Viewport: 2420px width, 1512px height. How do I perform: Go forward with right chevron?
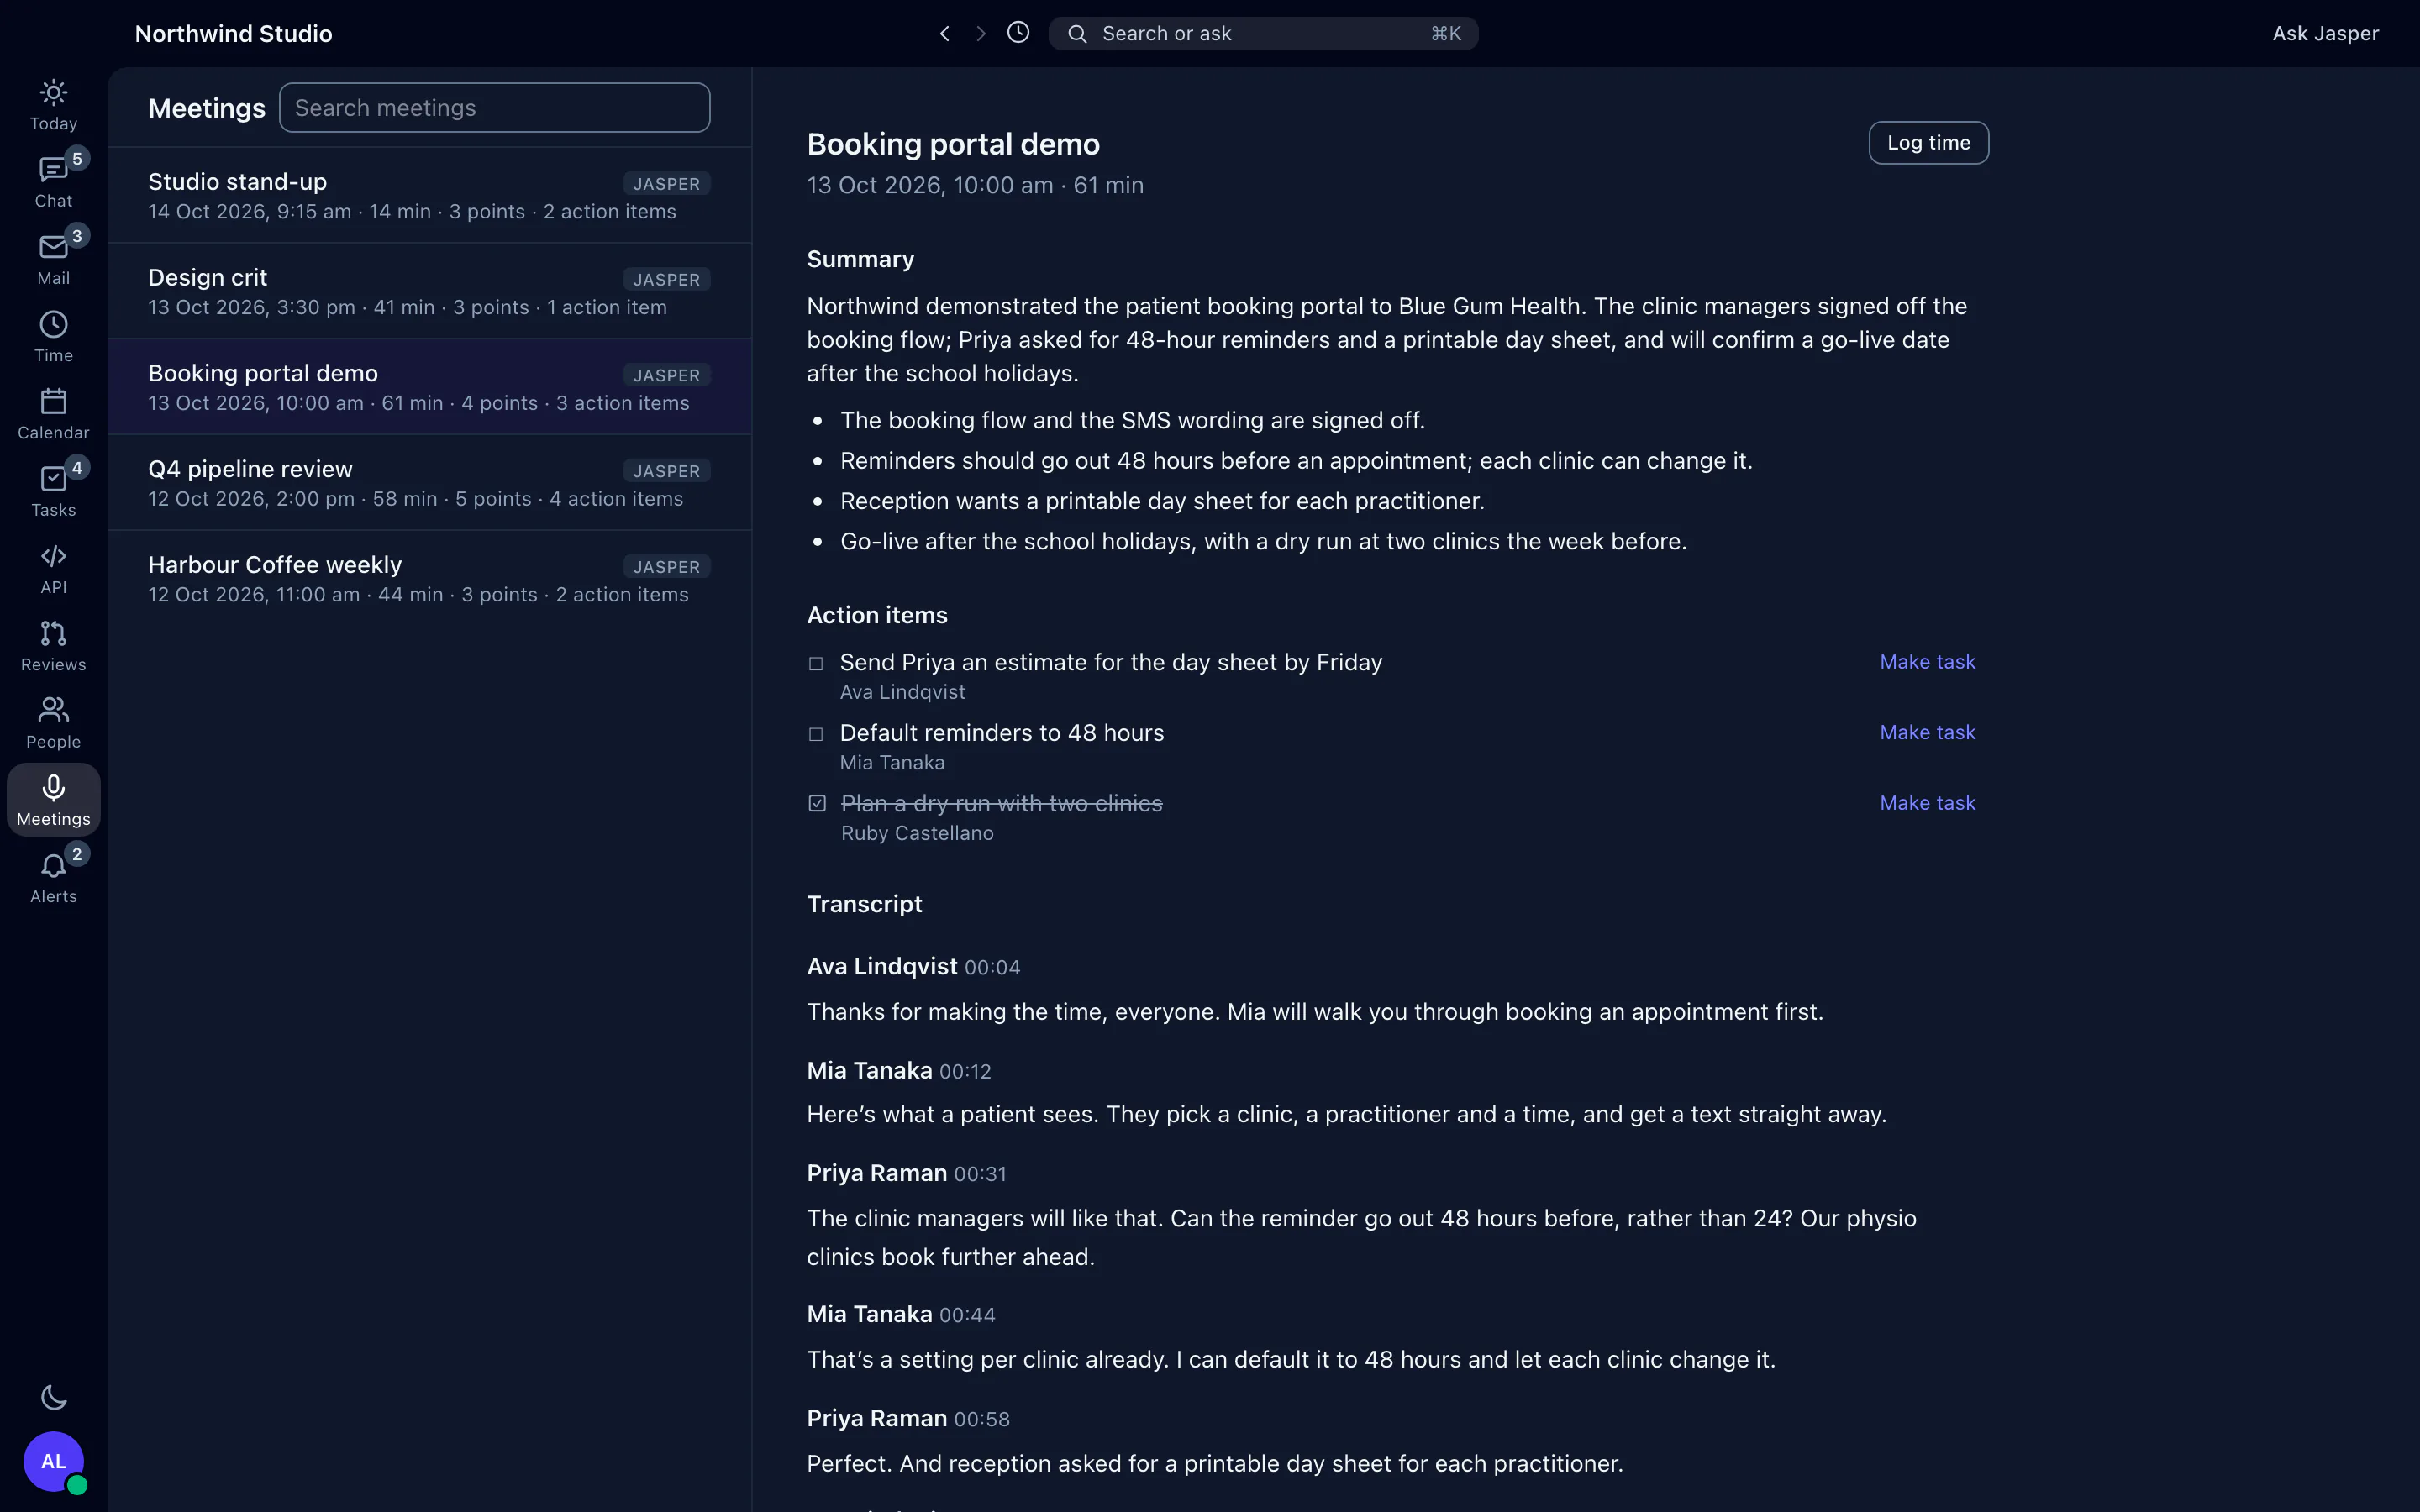point(981,33)
